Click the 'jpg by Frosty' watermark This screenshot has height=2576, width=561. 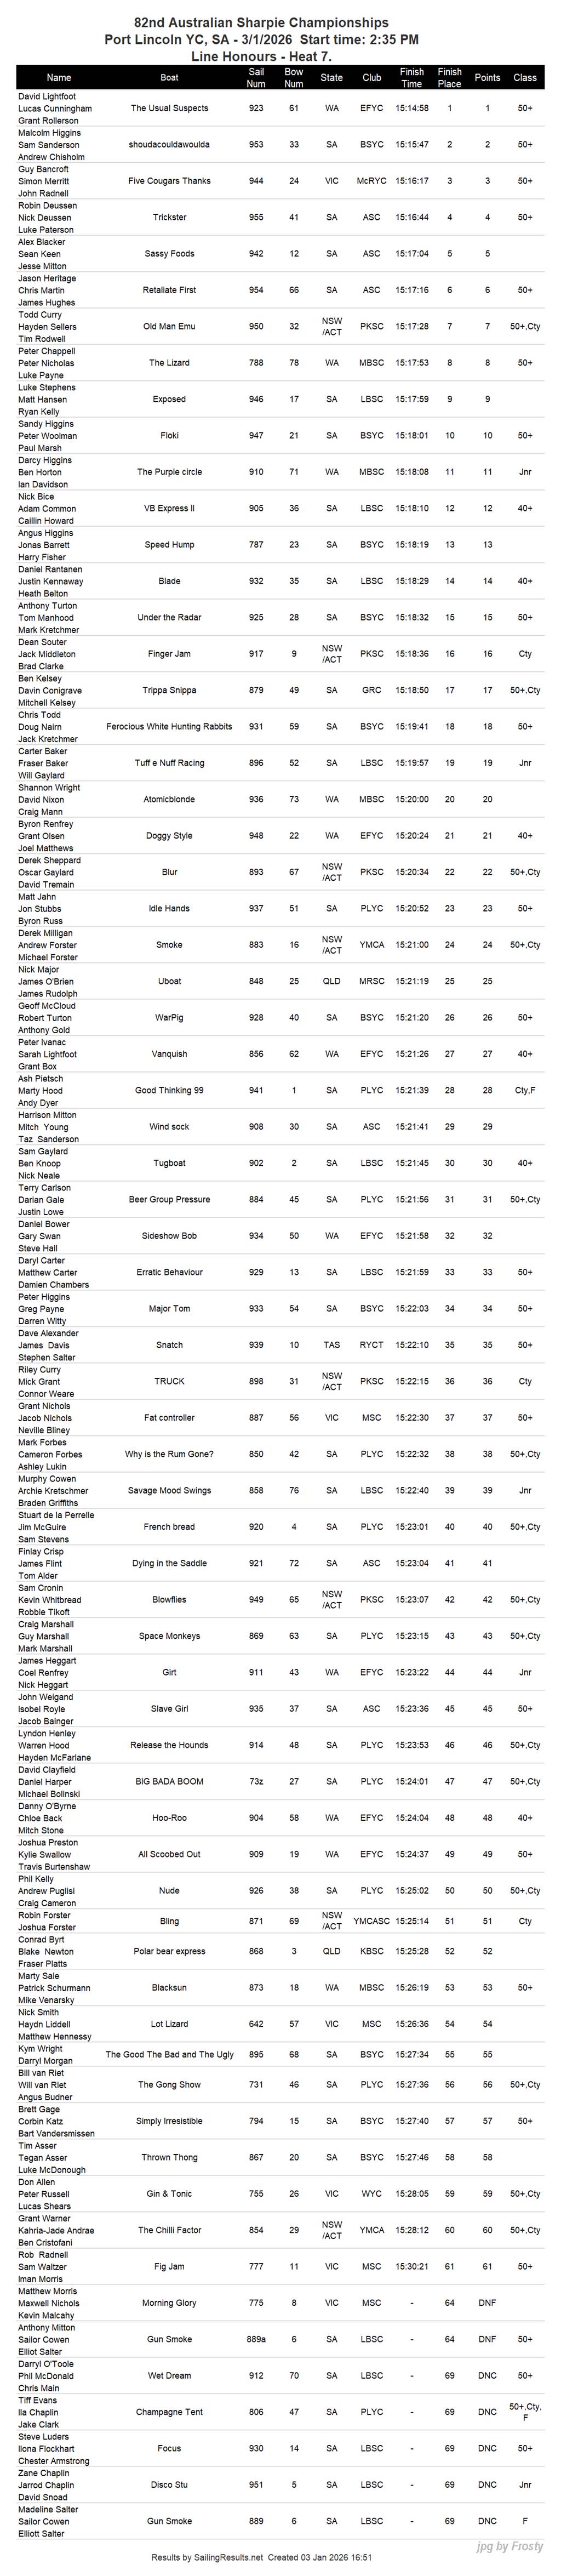[510, 2546]
